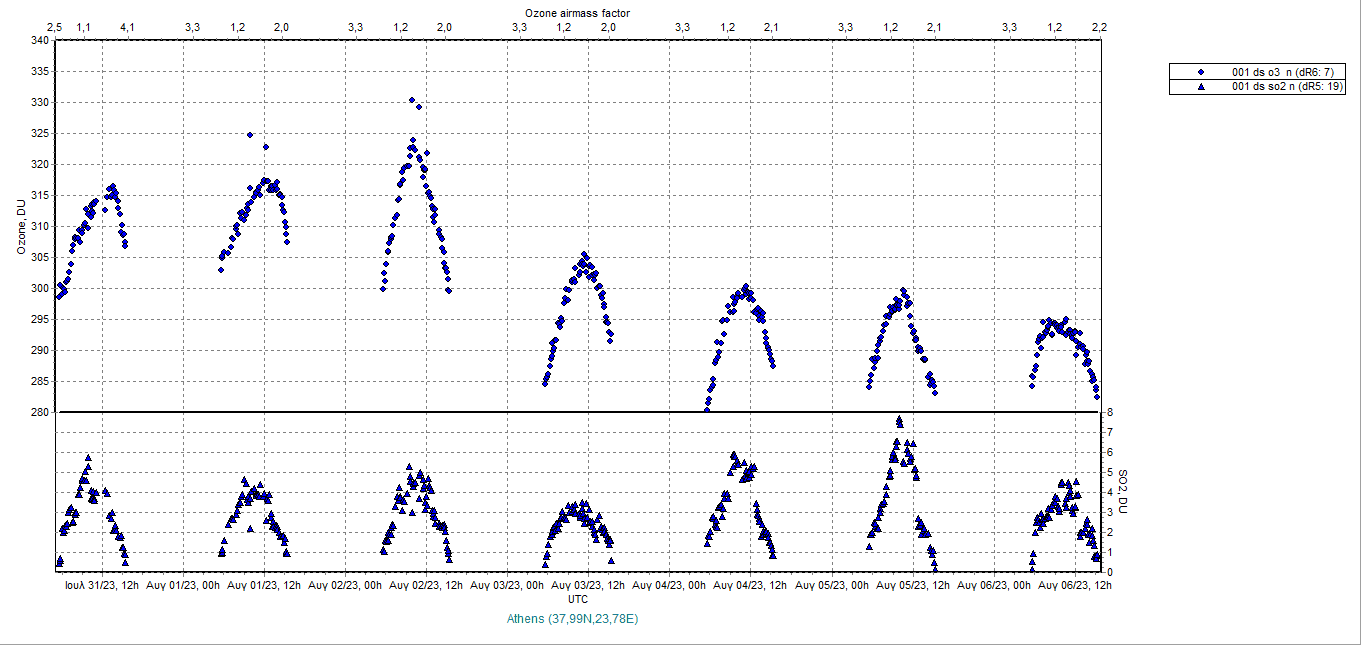This screenshot has height=645, width=1361.
Task: Click the lowest ozone diamond at 280 DU
Action: [707, 410]
